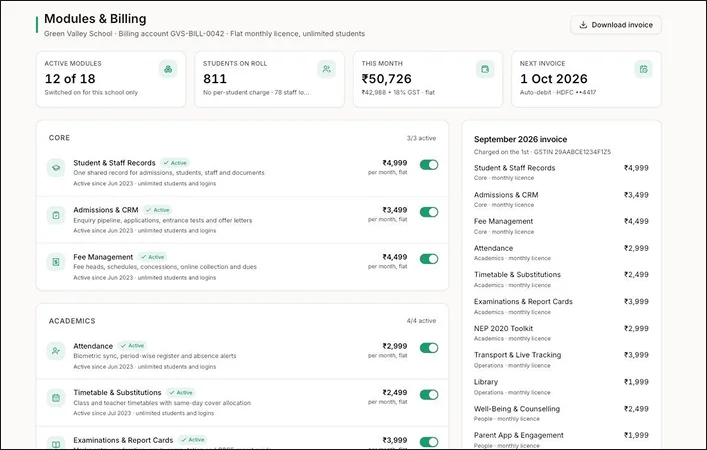Click the ACADEMICS section label
The image size is (707, 450).
click(x=72, y=321)
